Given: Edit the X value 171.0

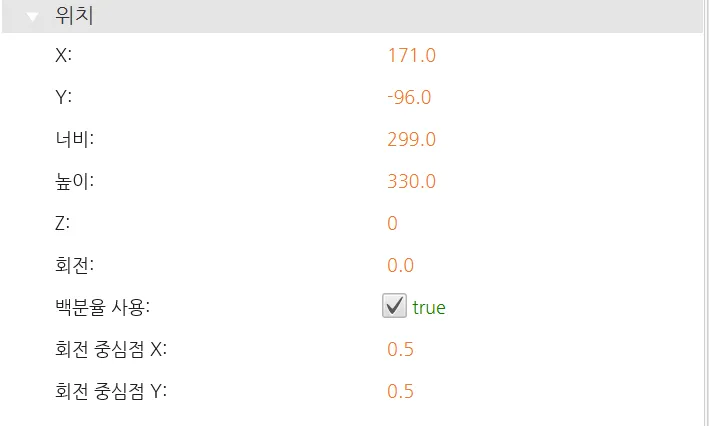Looking at the screenshot, I should click(x=411, y=55).
